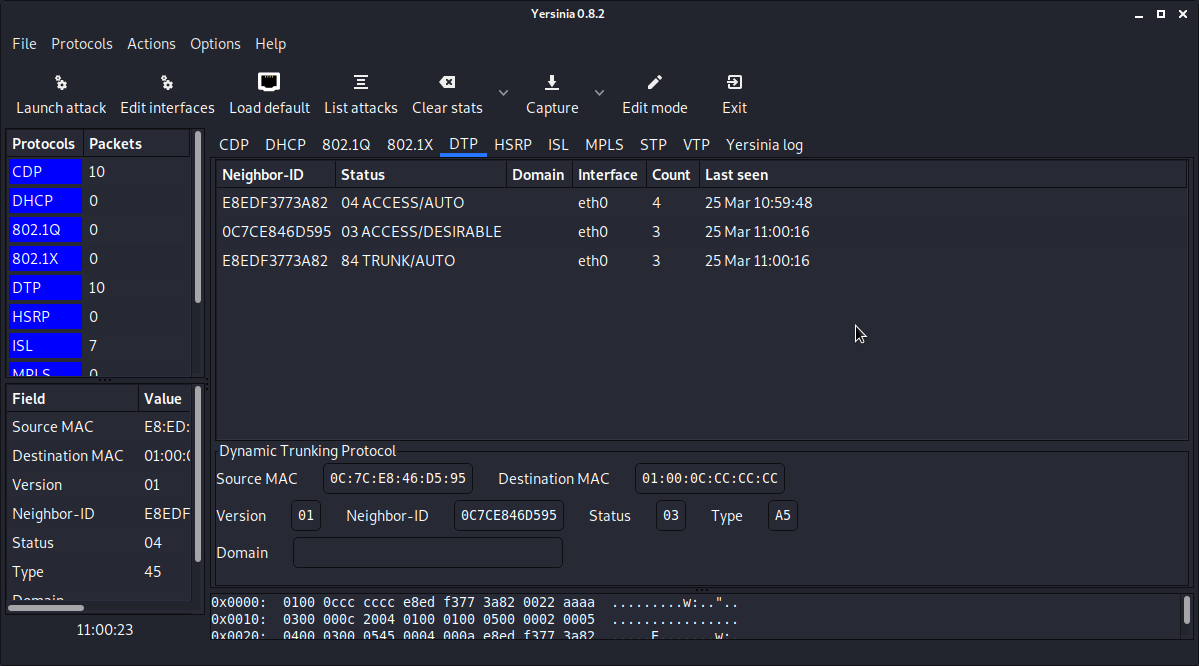This screenshot has width=1199, height=666.
Task: Click the Version input field
Action: tap(306, 515)
